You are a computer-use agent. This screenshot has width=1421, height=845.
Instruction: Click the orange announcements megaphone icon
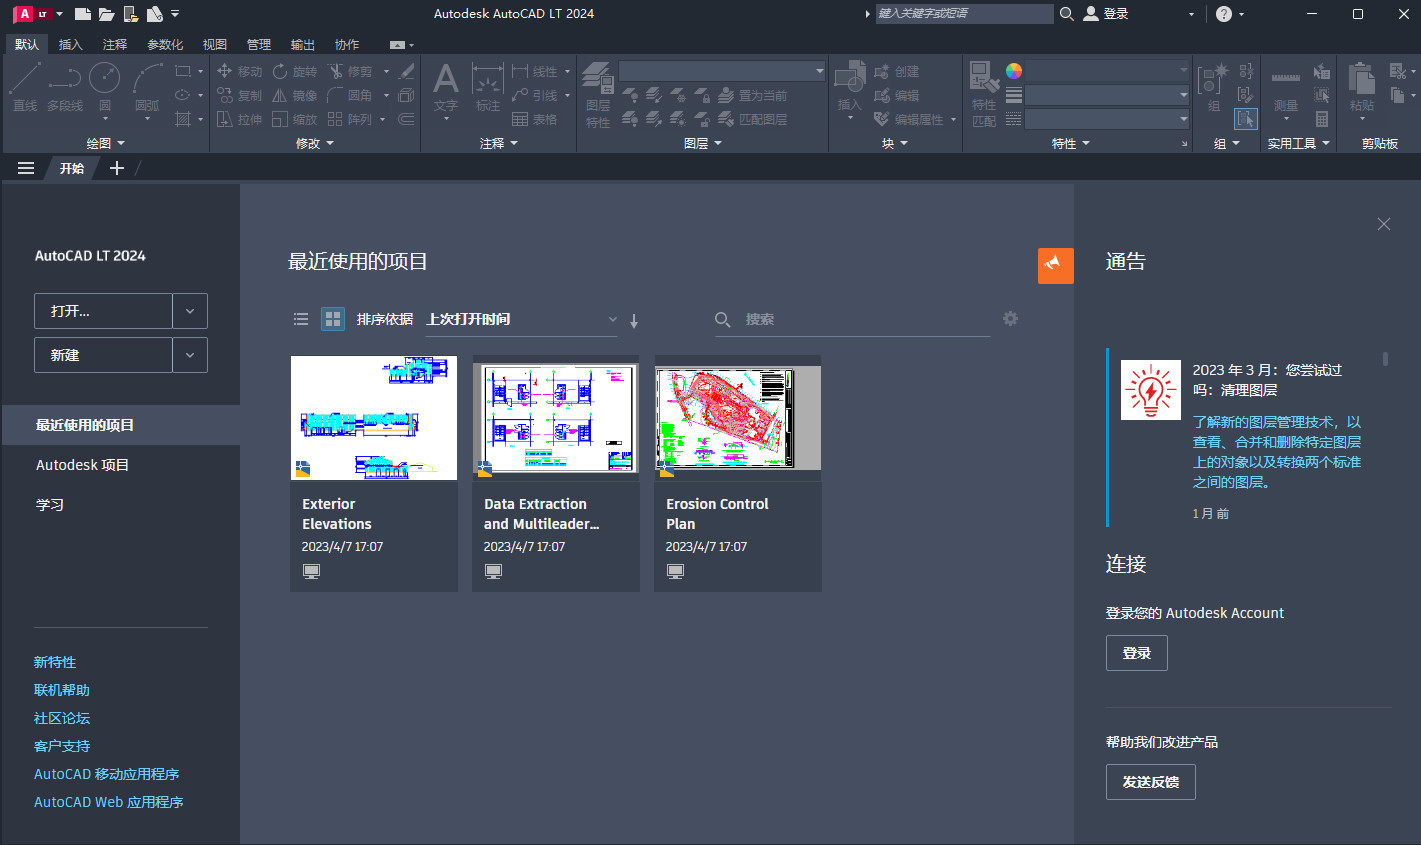point(1055,265)
